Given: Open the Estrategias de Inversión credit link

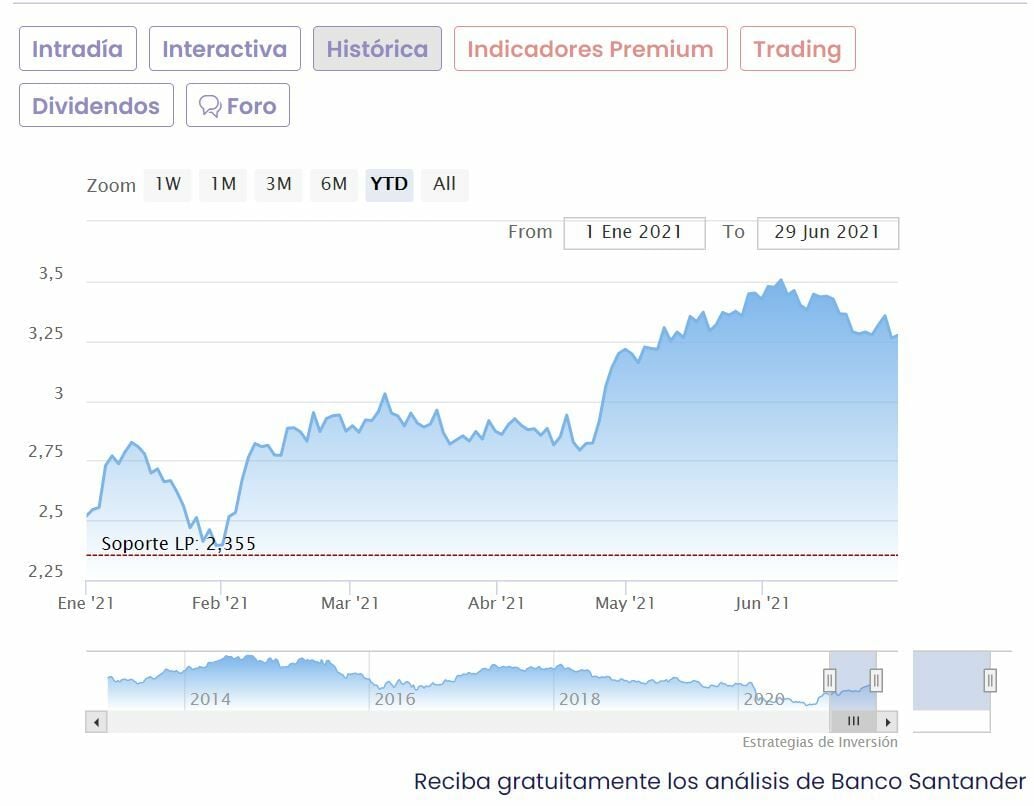Looking at the screenshot, I should tap(819, 742).
